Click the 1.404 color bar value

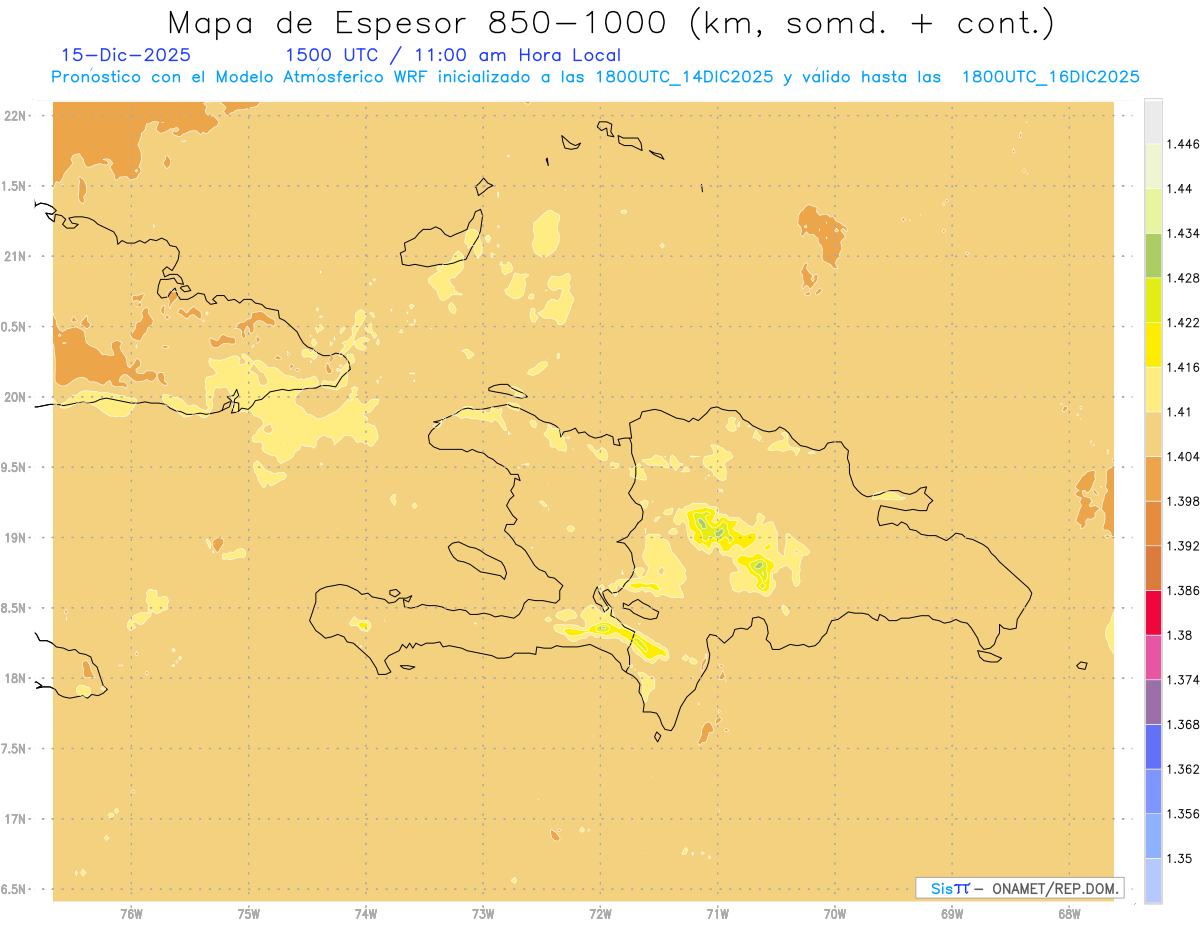pos(1184,456)
